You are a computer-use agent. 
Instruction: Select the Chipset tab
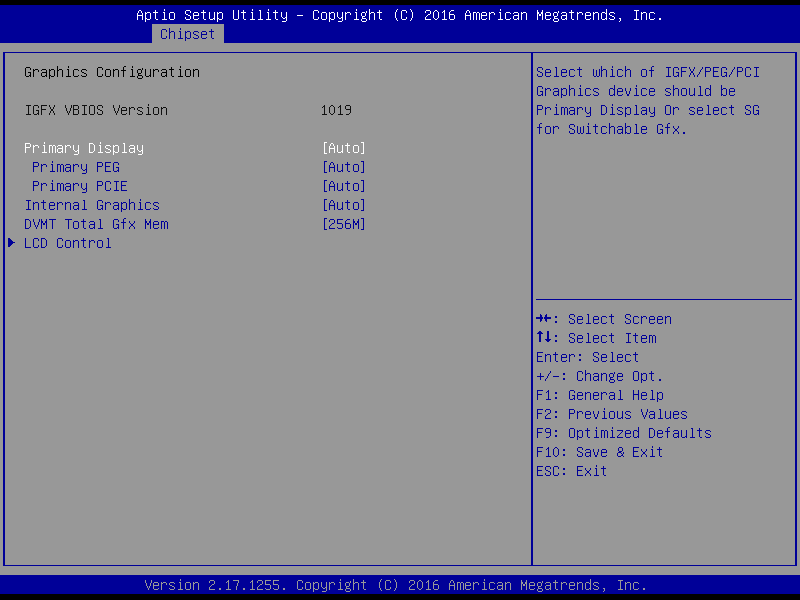[187, 34]
